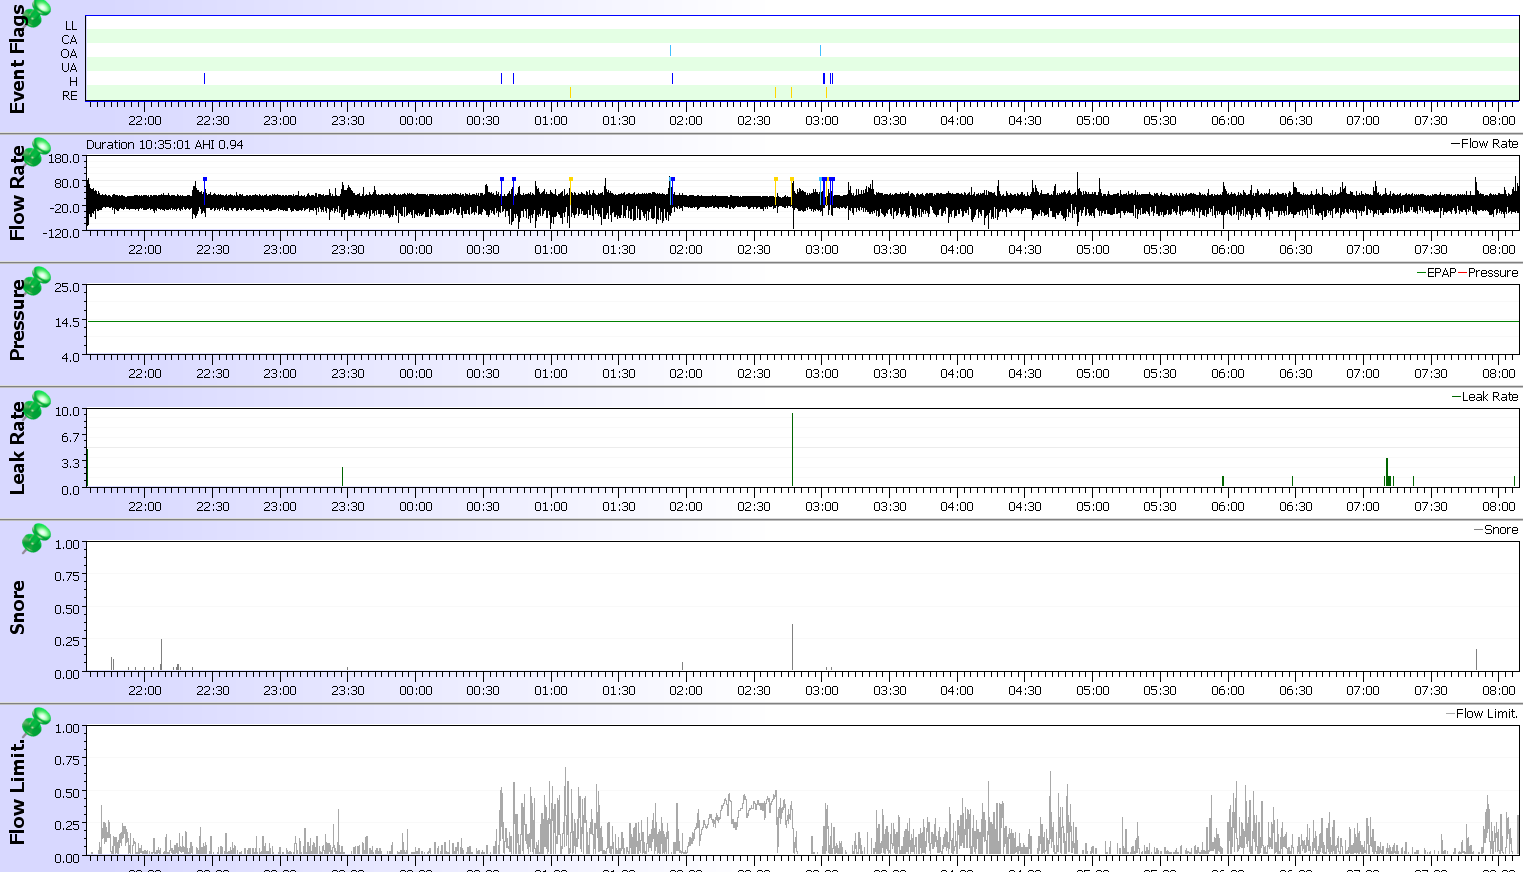Click the 05:00 time label under Snore graph
Screen dimensions: 1523x872
[x=1093, y=691]
